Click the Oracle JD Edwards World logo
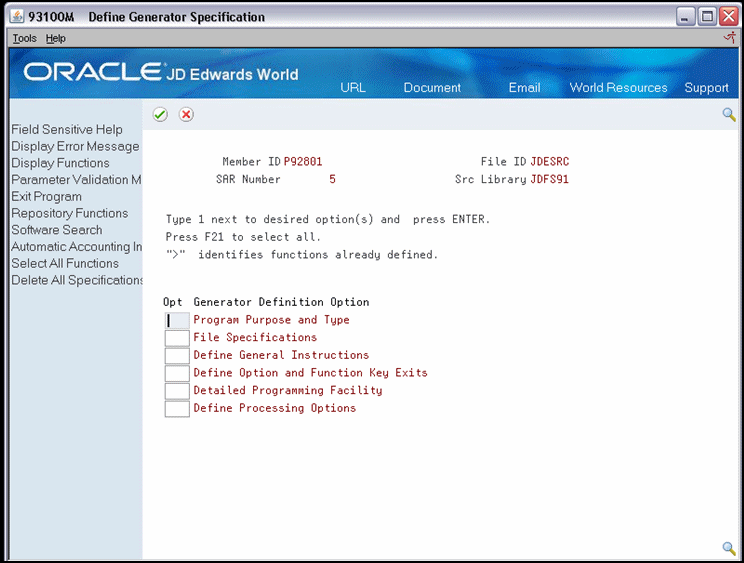This screenshot has height=563, width=744. (x=161, y=72)
